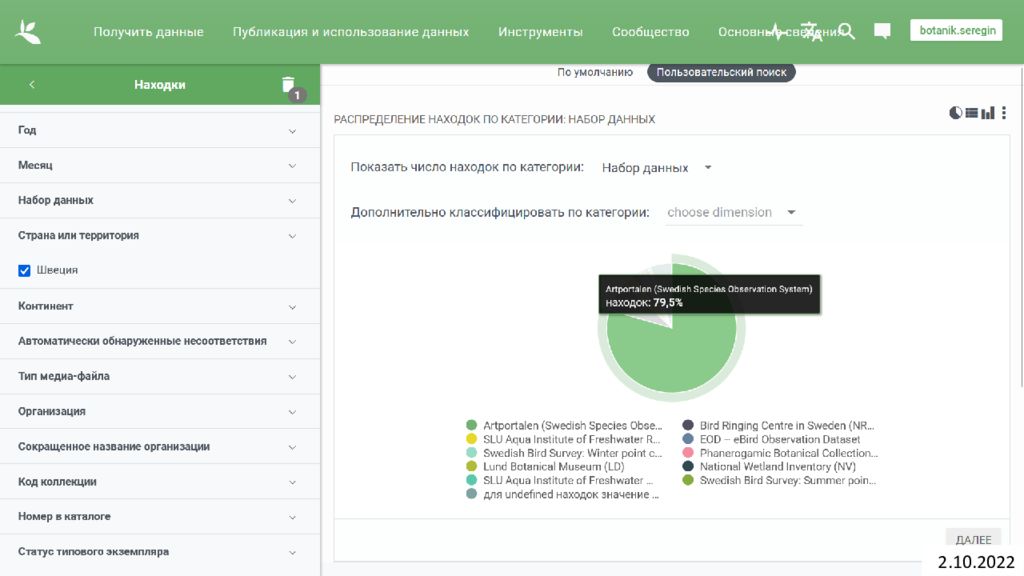This screenshot has width=1024, height=576.
Task: Open the language translation icon
Action: point(811,31)
